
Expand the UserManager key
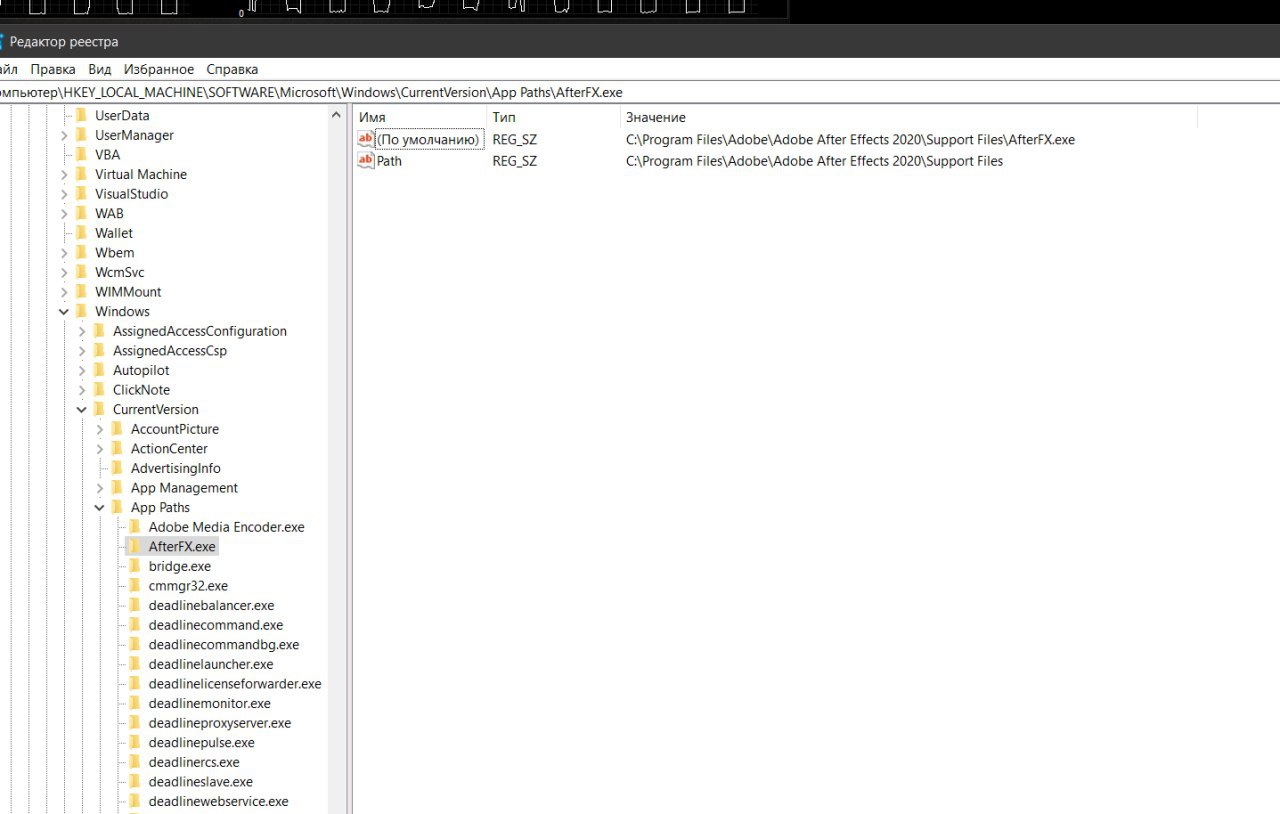[65, 135]
